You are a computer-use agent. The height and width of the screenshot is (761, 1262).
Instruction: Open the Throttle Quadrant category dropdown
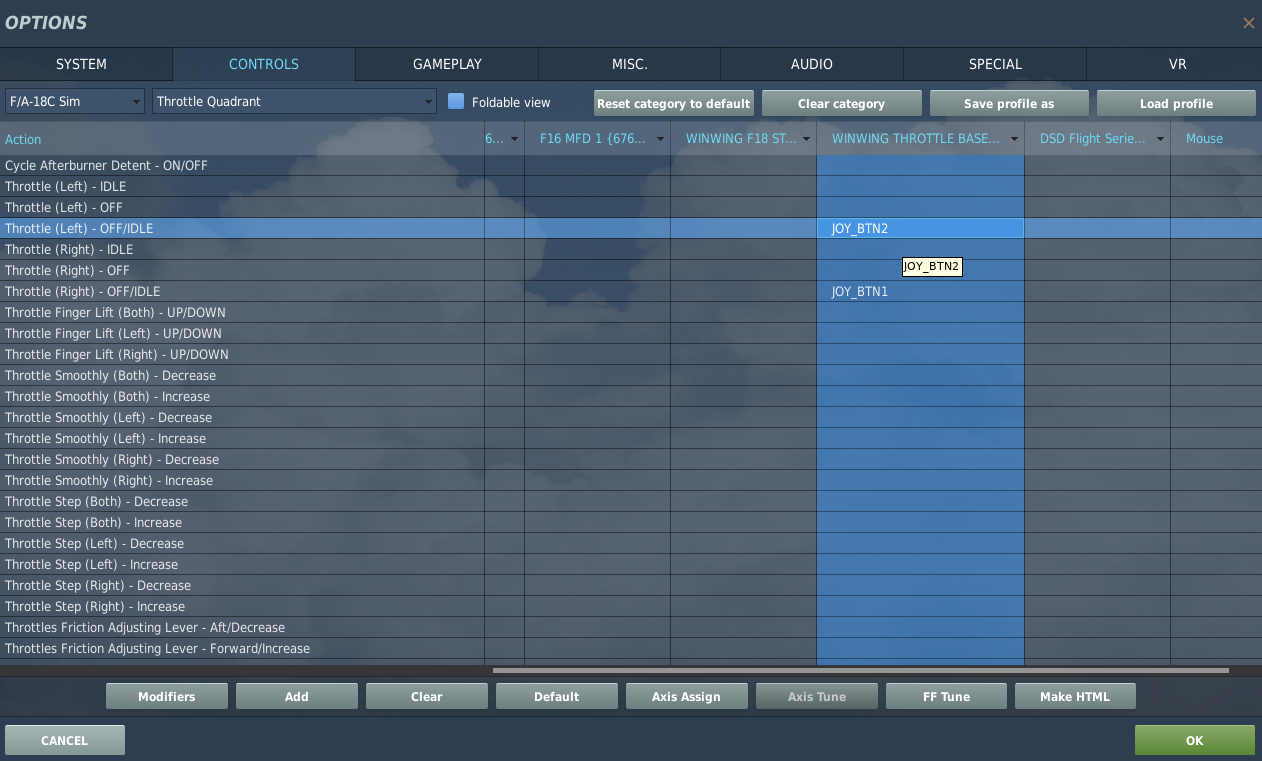294,101
